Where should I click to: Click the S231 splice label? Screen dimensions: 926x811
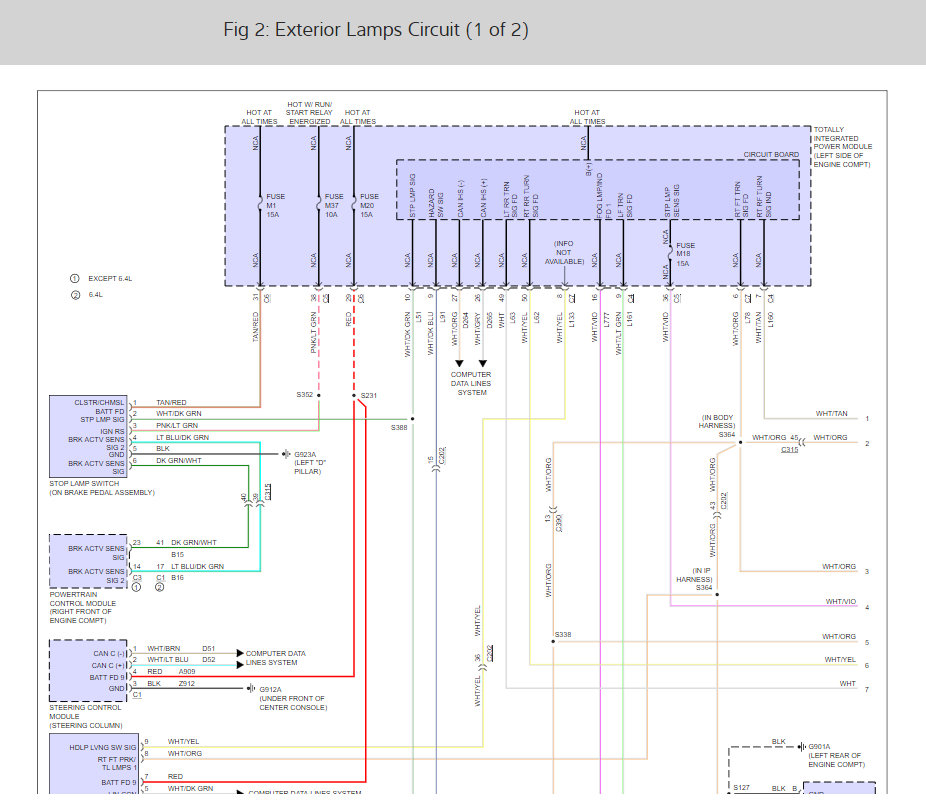click(369, 395)
